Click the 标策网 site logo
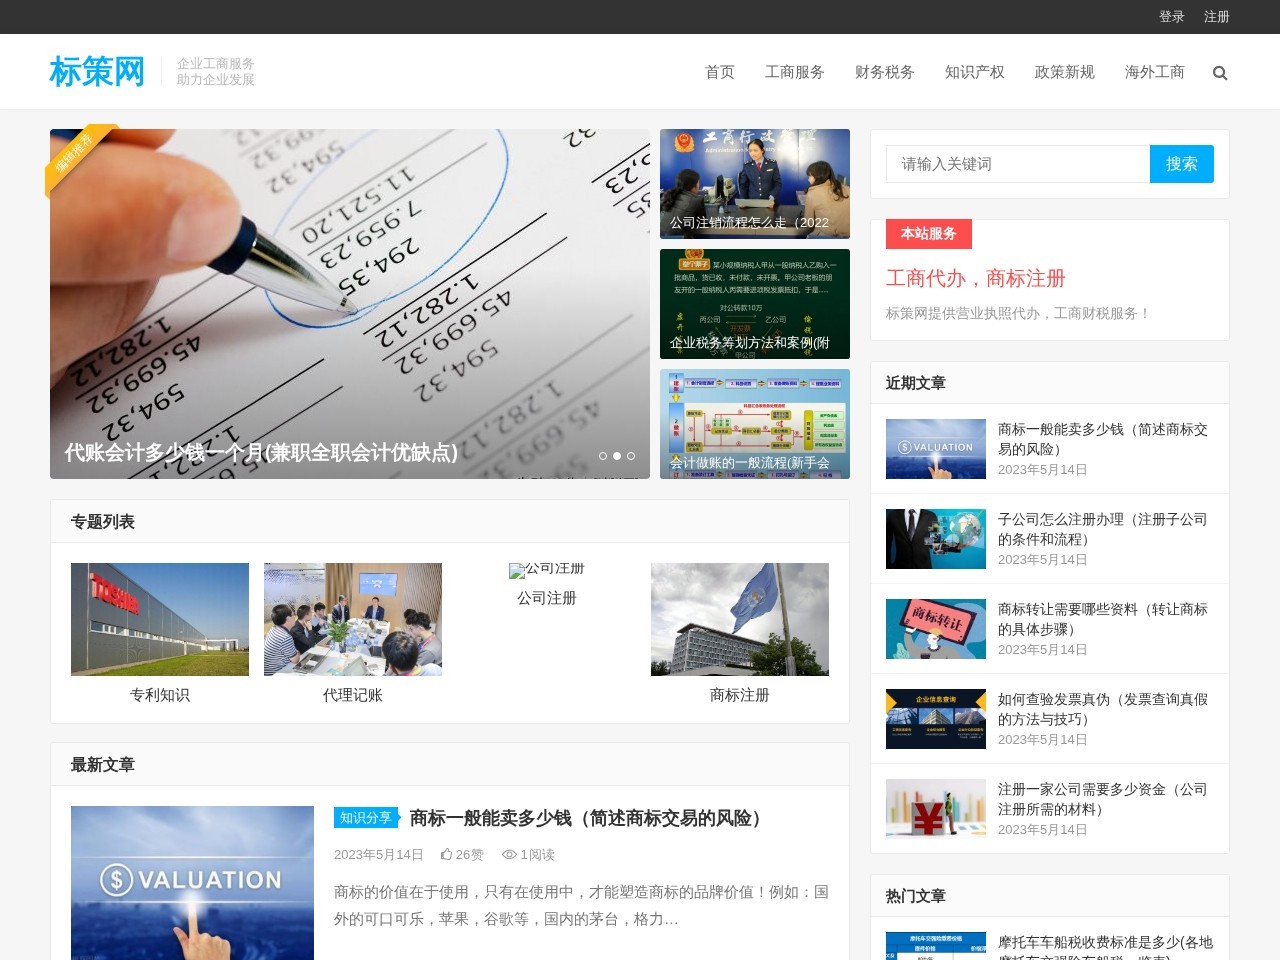 click(97, 72)
